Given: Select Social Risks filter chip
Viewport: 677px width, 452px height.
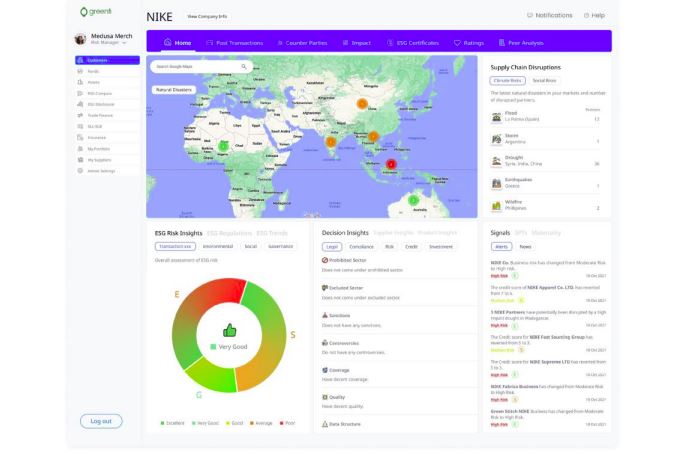Looking at the screenshot, I should tap(544, 81).
